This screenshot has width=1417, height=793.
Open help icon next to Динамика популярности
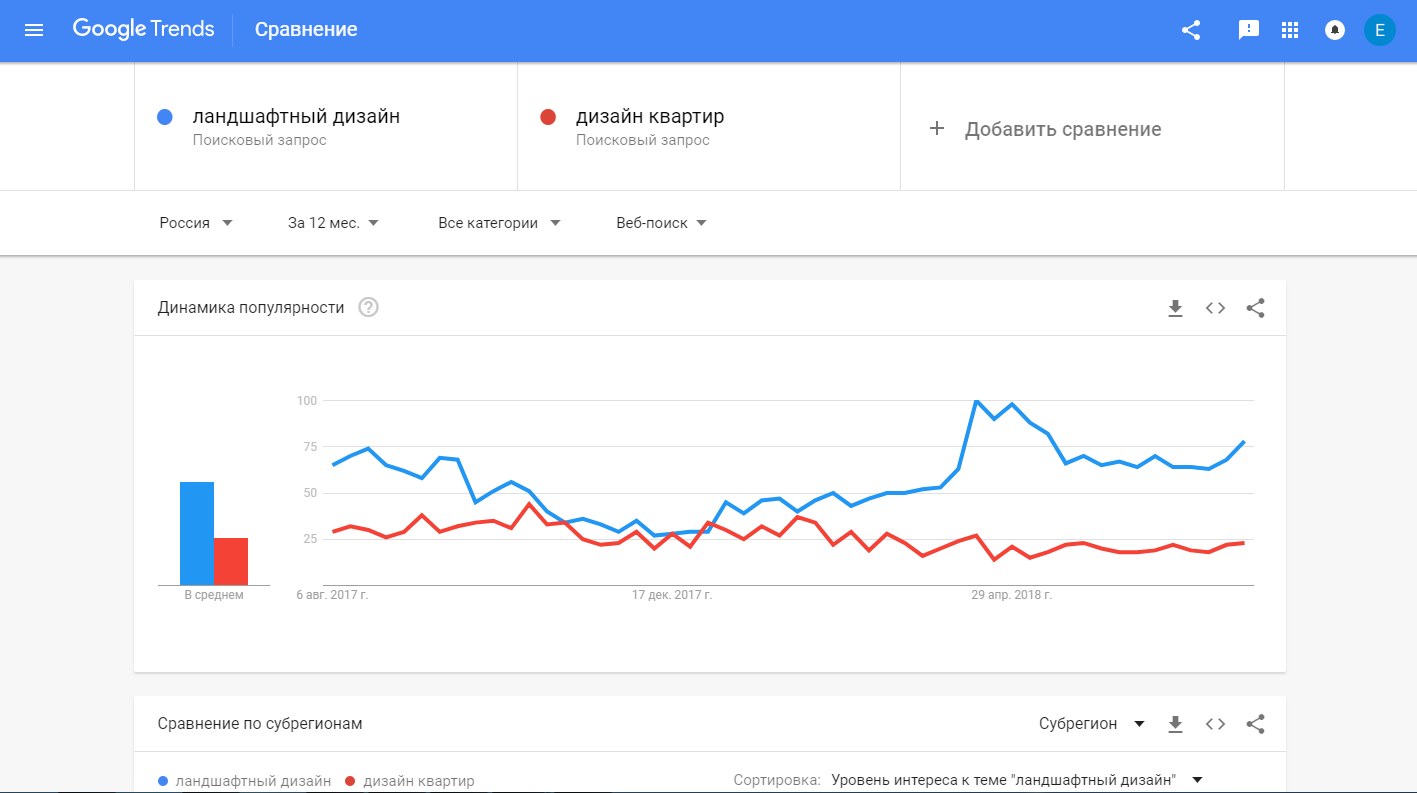click(368, 308)
